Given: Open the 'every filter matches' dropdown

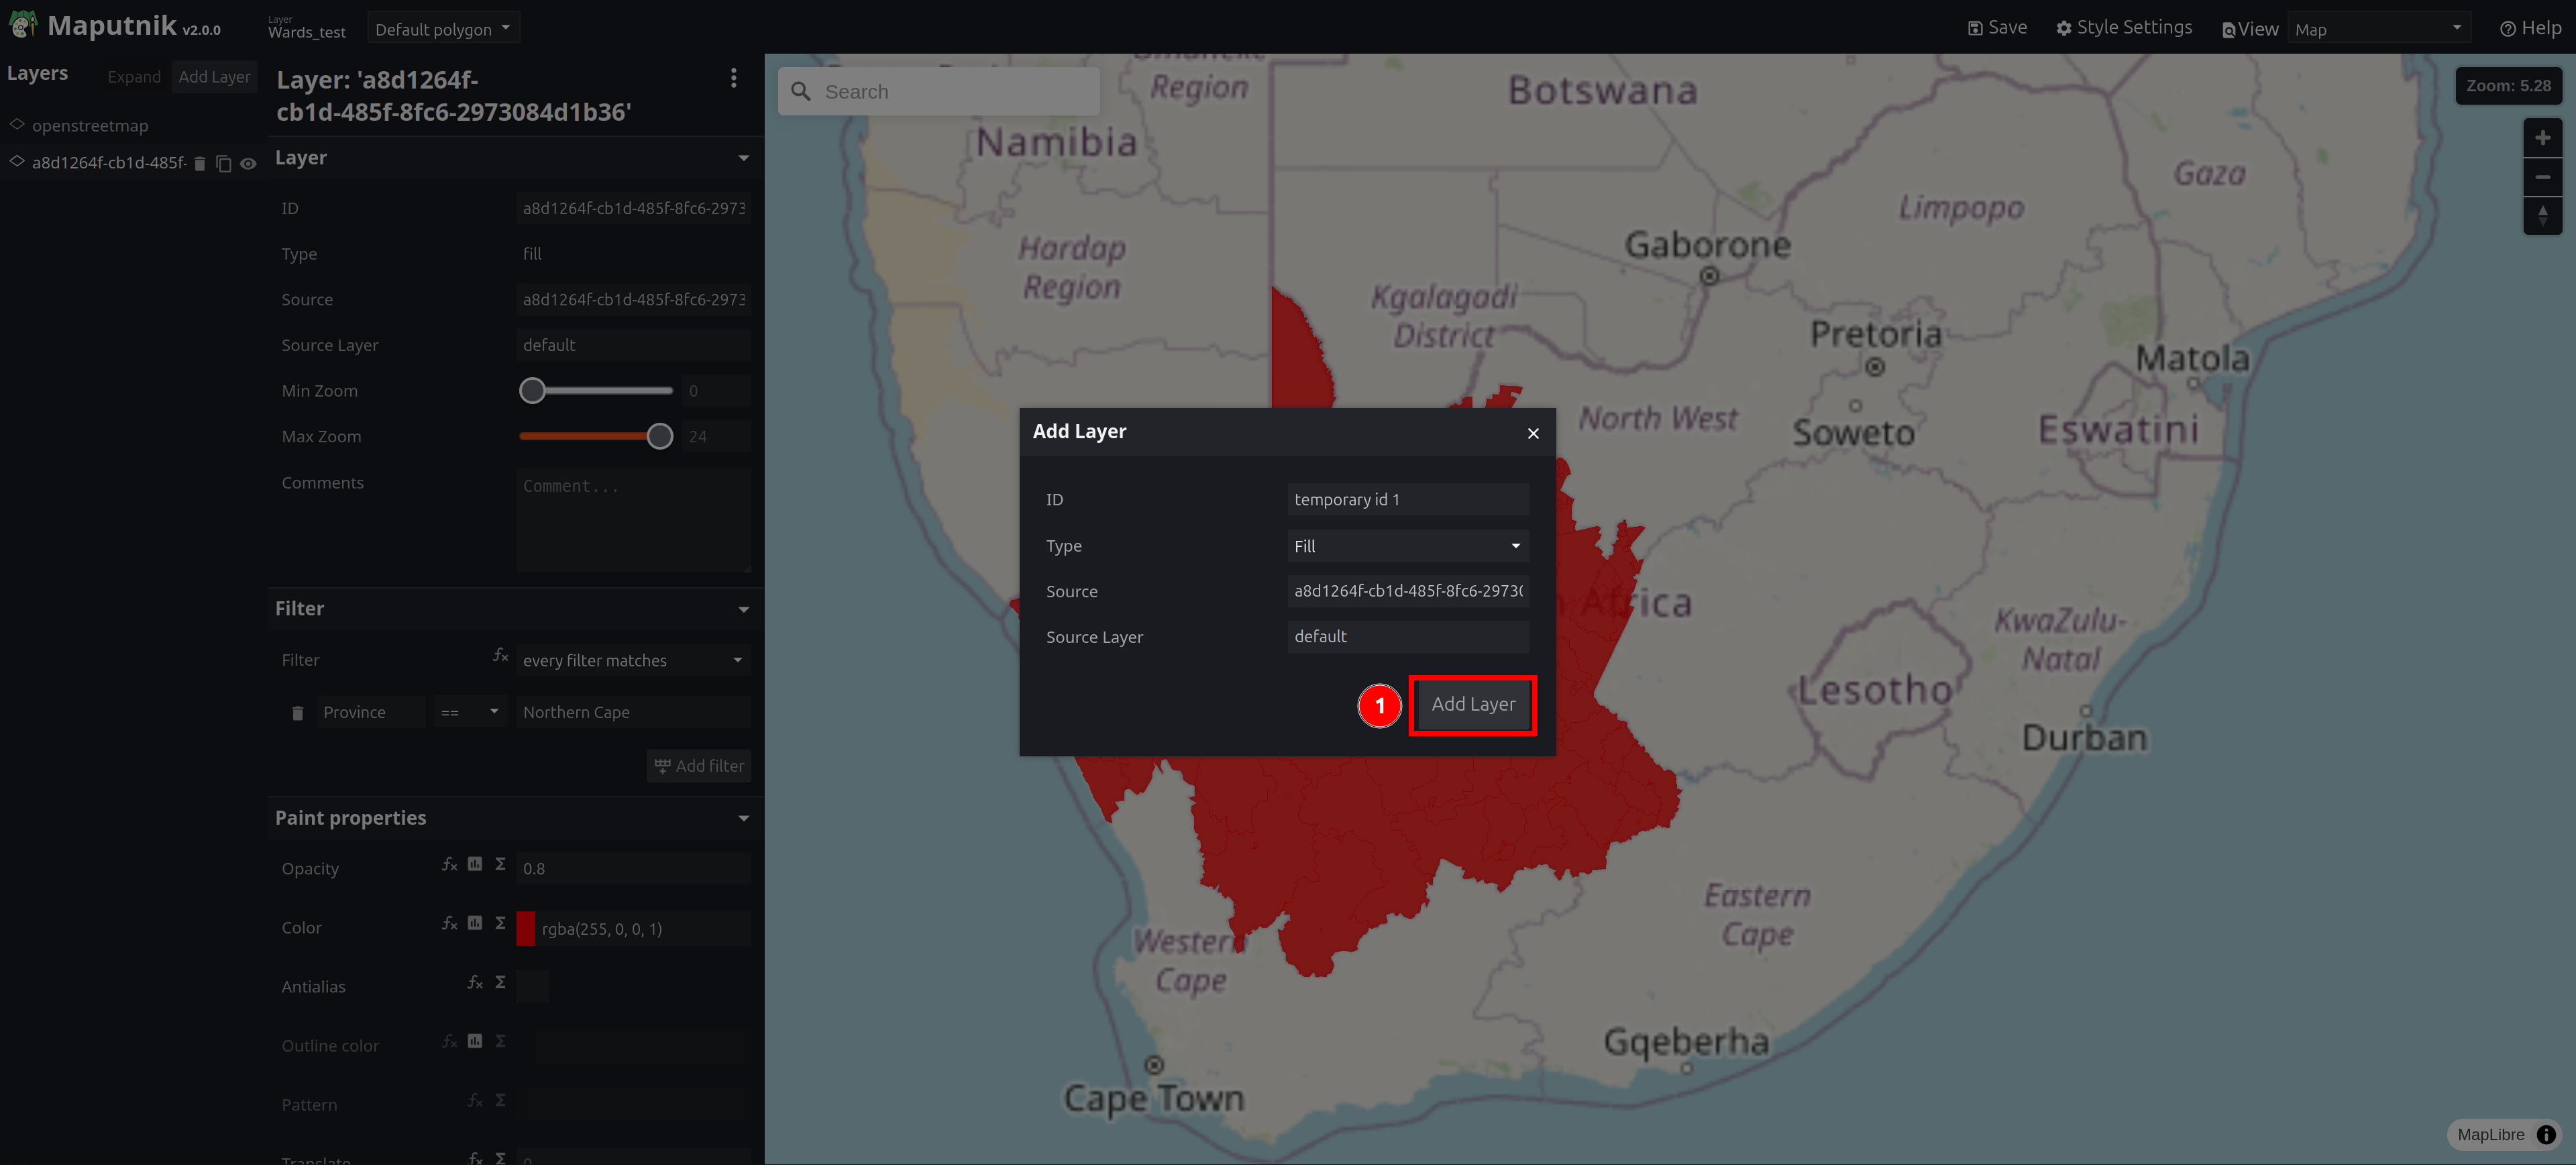Looking at the screenshot, I should click(633, 660).
